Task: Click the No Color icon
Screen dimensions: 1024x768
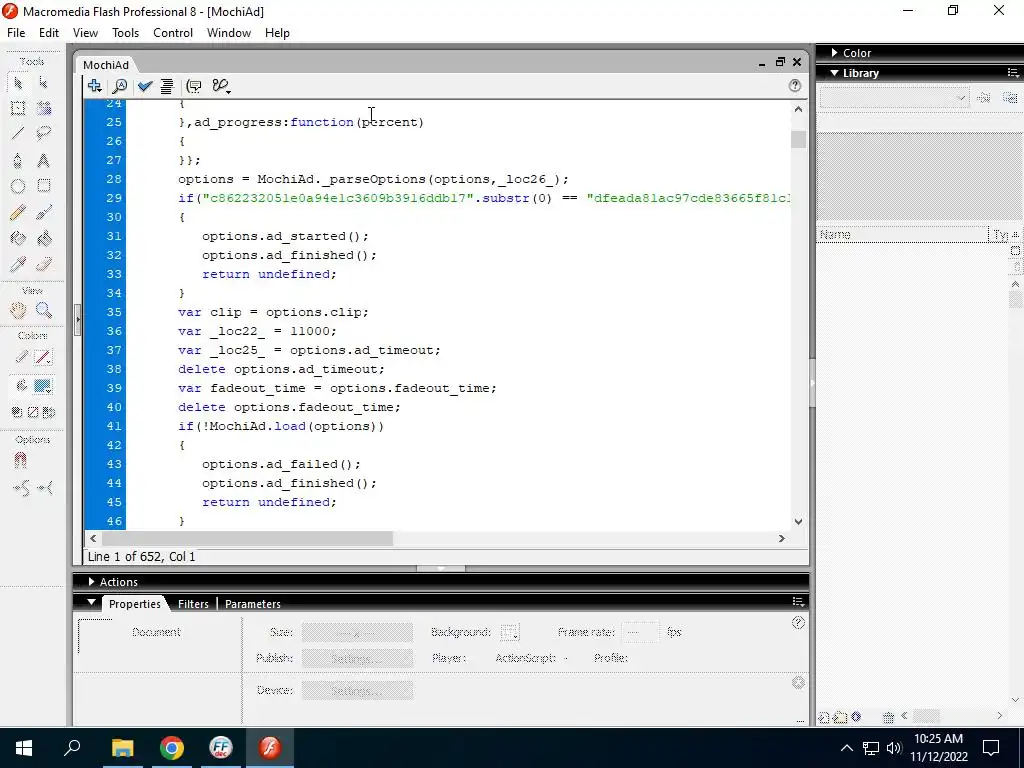Action: [33, 413]
